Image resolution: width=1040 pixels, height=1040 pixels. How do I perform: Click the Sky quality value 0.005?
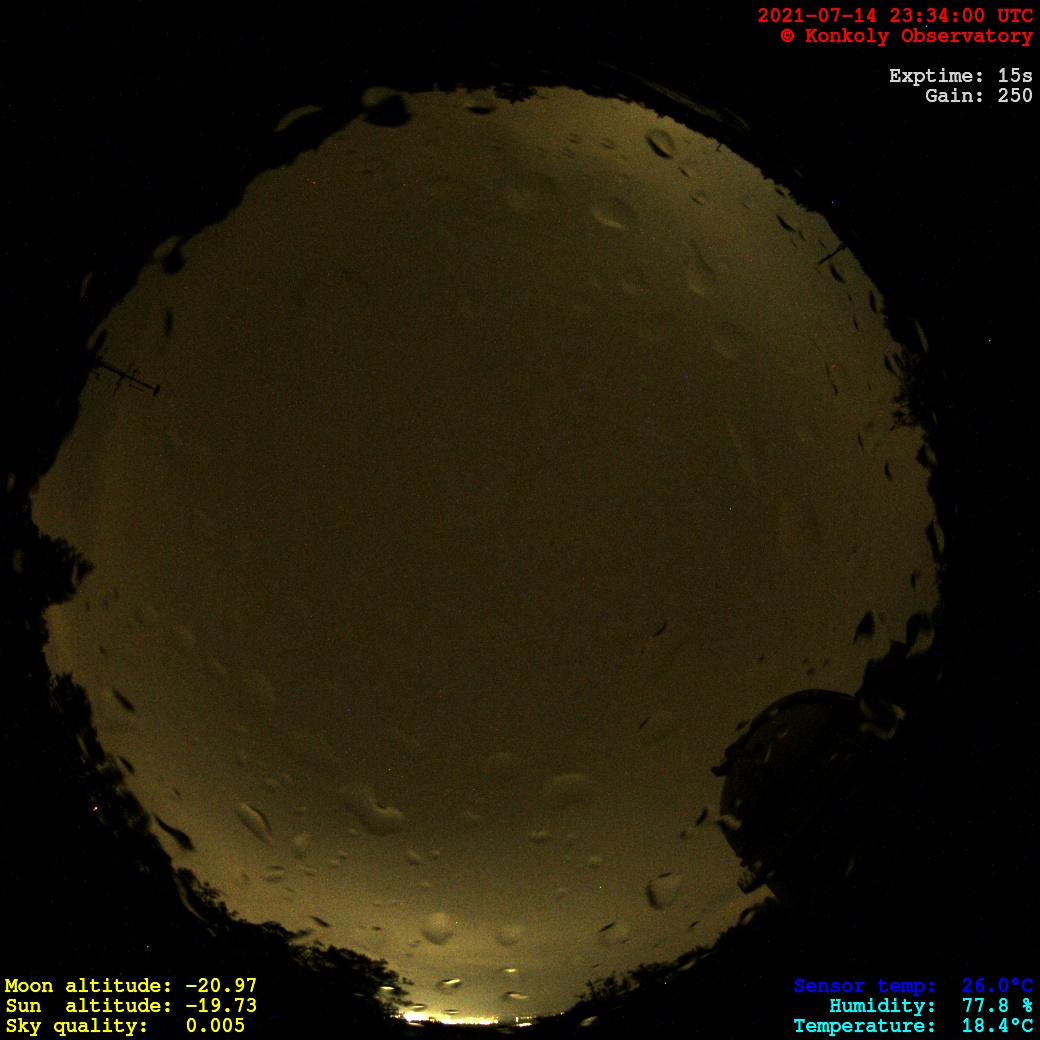click(x=215, y=1026)
